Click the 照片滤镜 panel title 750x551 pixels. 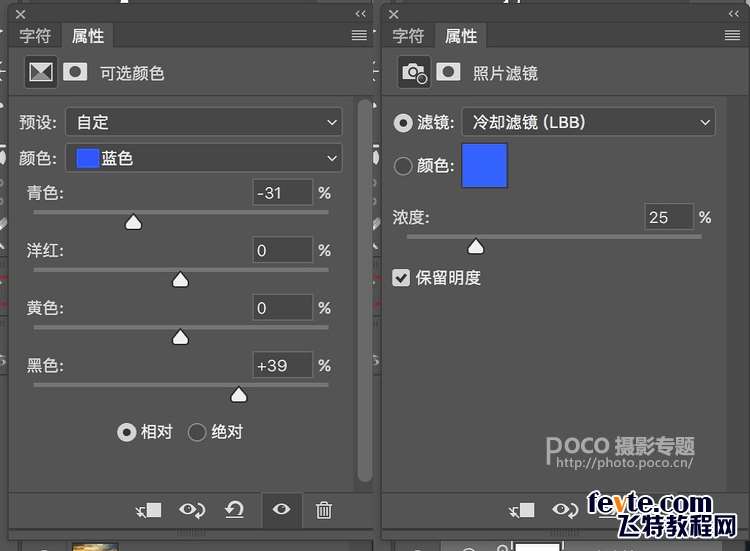pyautogui.click(x=505, y=73)
